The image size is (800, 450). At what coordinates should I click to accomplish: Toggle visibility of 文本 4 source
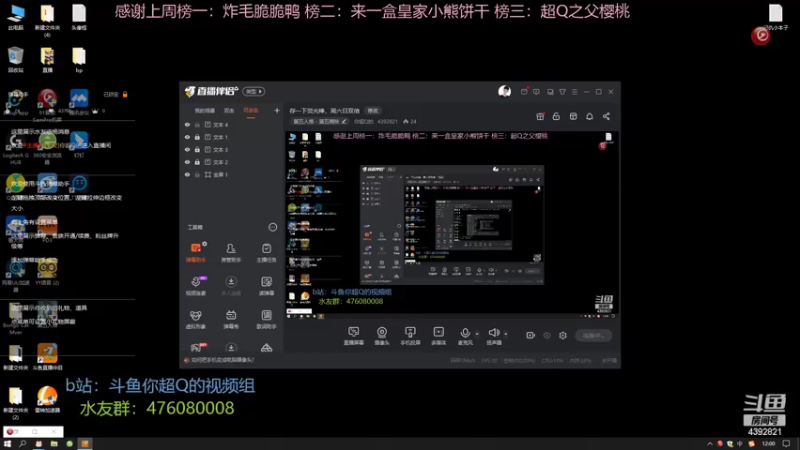(x=187, y=124)
